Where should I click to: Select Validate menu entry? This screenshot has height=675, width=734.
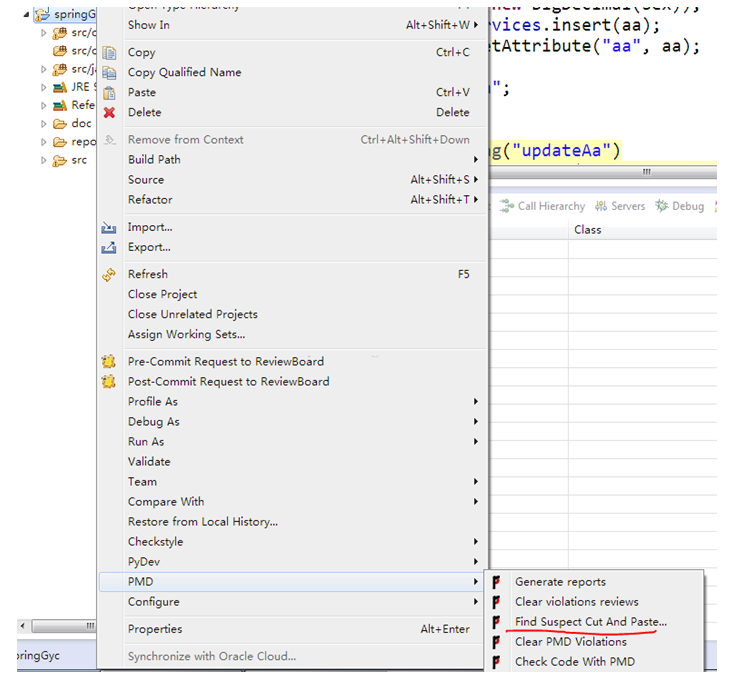point(292,462)
